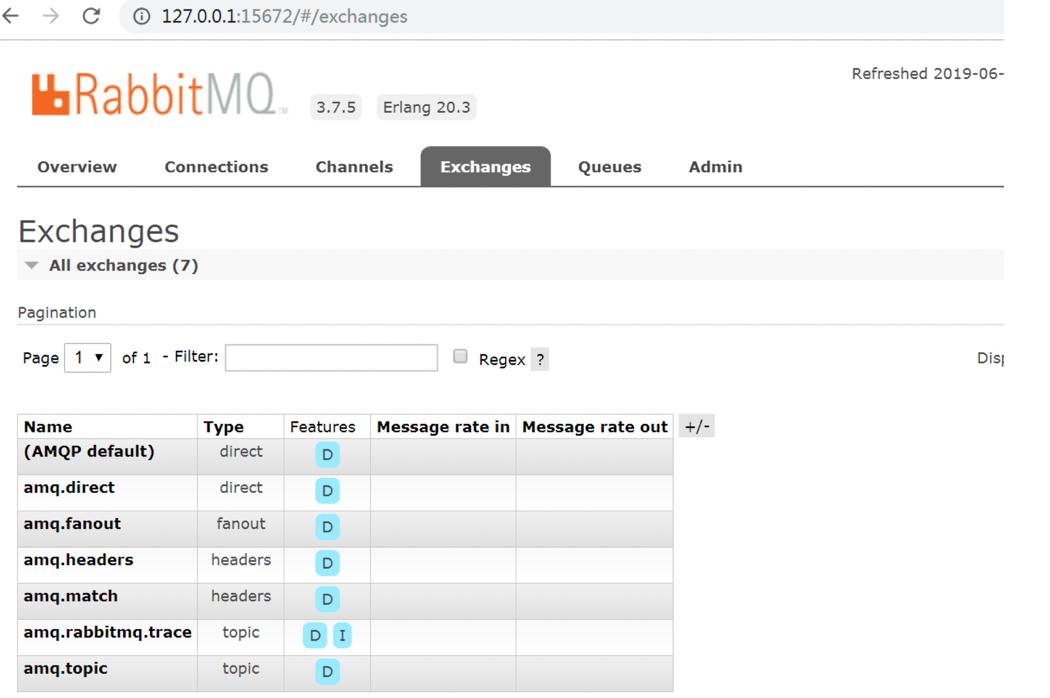Click the I internal badge for amq.rabbitmq.trace
Viewport: 1050px width, 698px height.
pyautogui.click(x=342, y=636)
